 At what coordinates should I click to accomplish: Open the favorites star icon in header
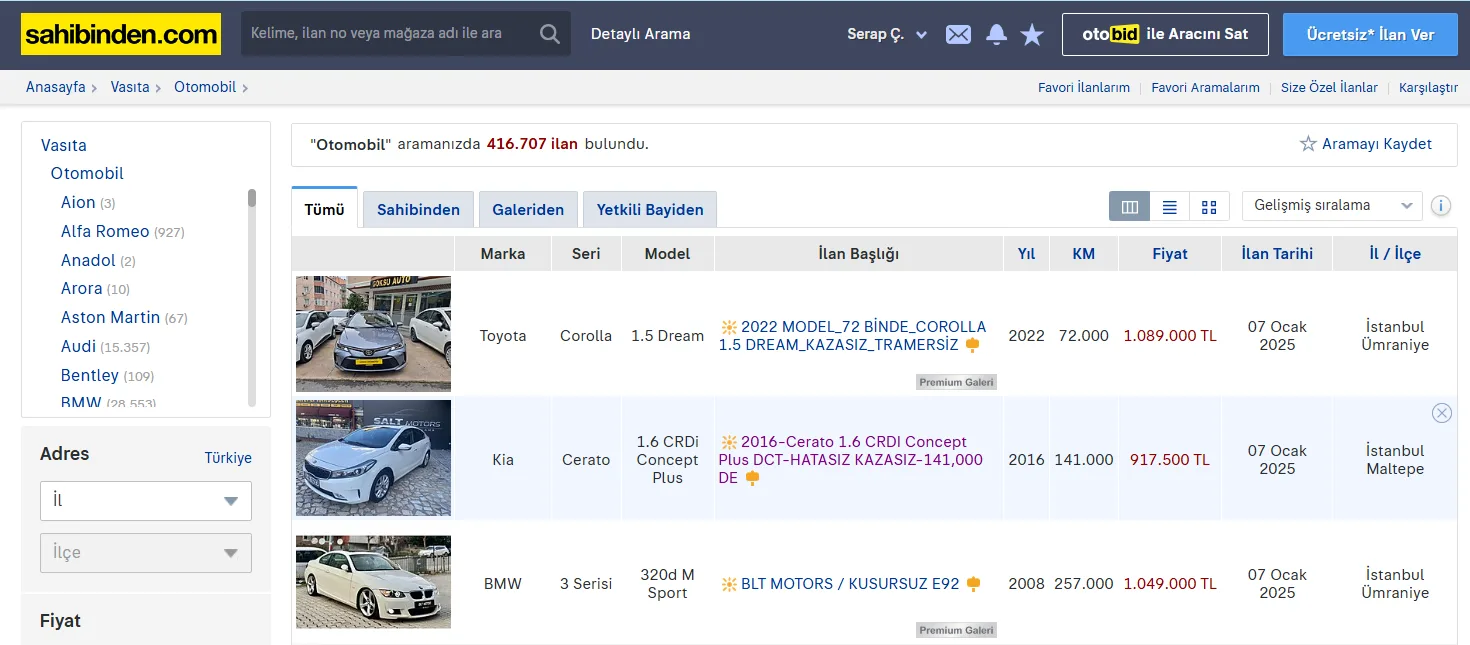1032,34
